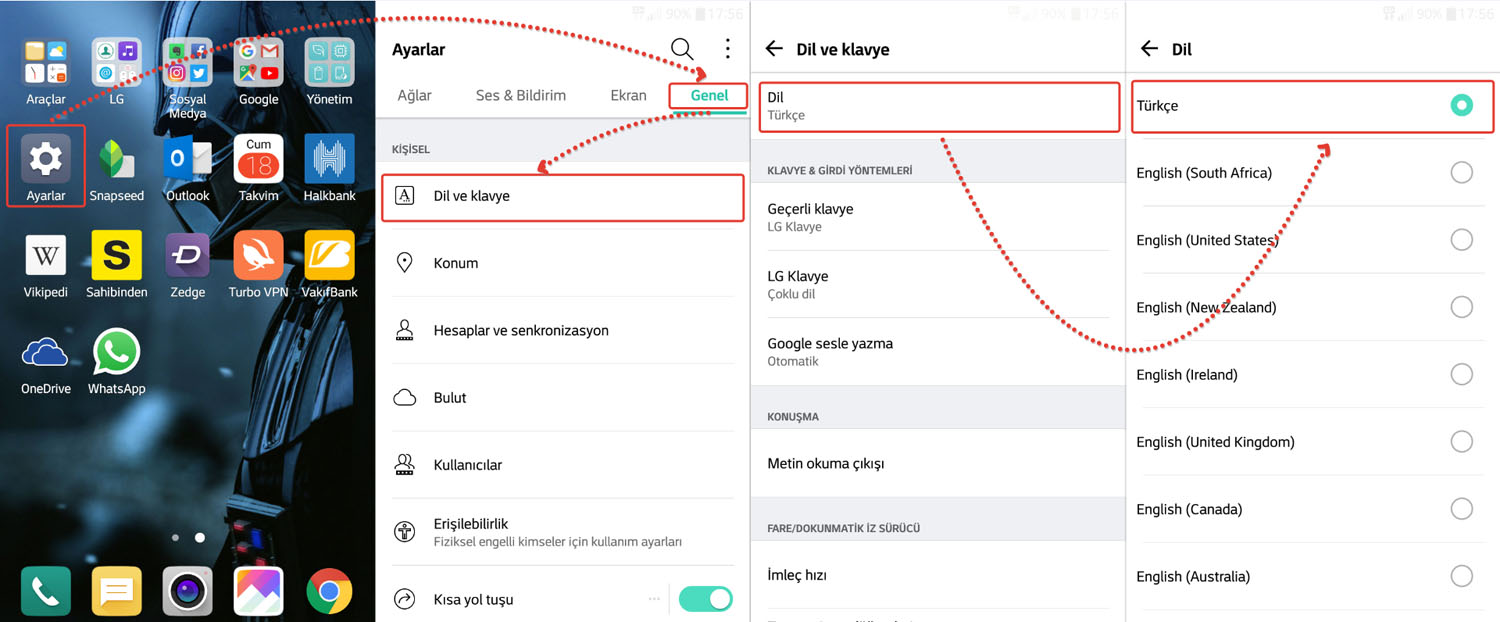Switch to the Genel tab
This screenshot has width=1500, height=622.
pos(709,95)
